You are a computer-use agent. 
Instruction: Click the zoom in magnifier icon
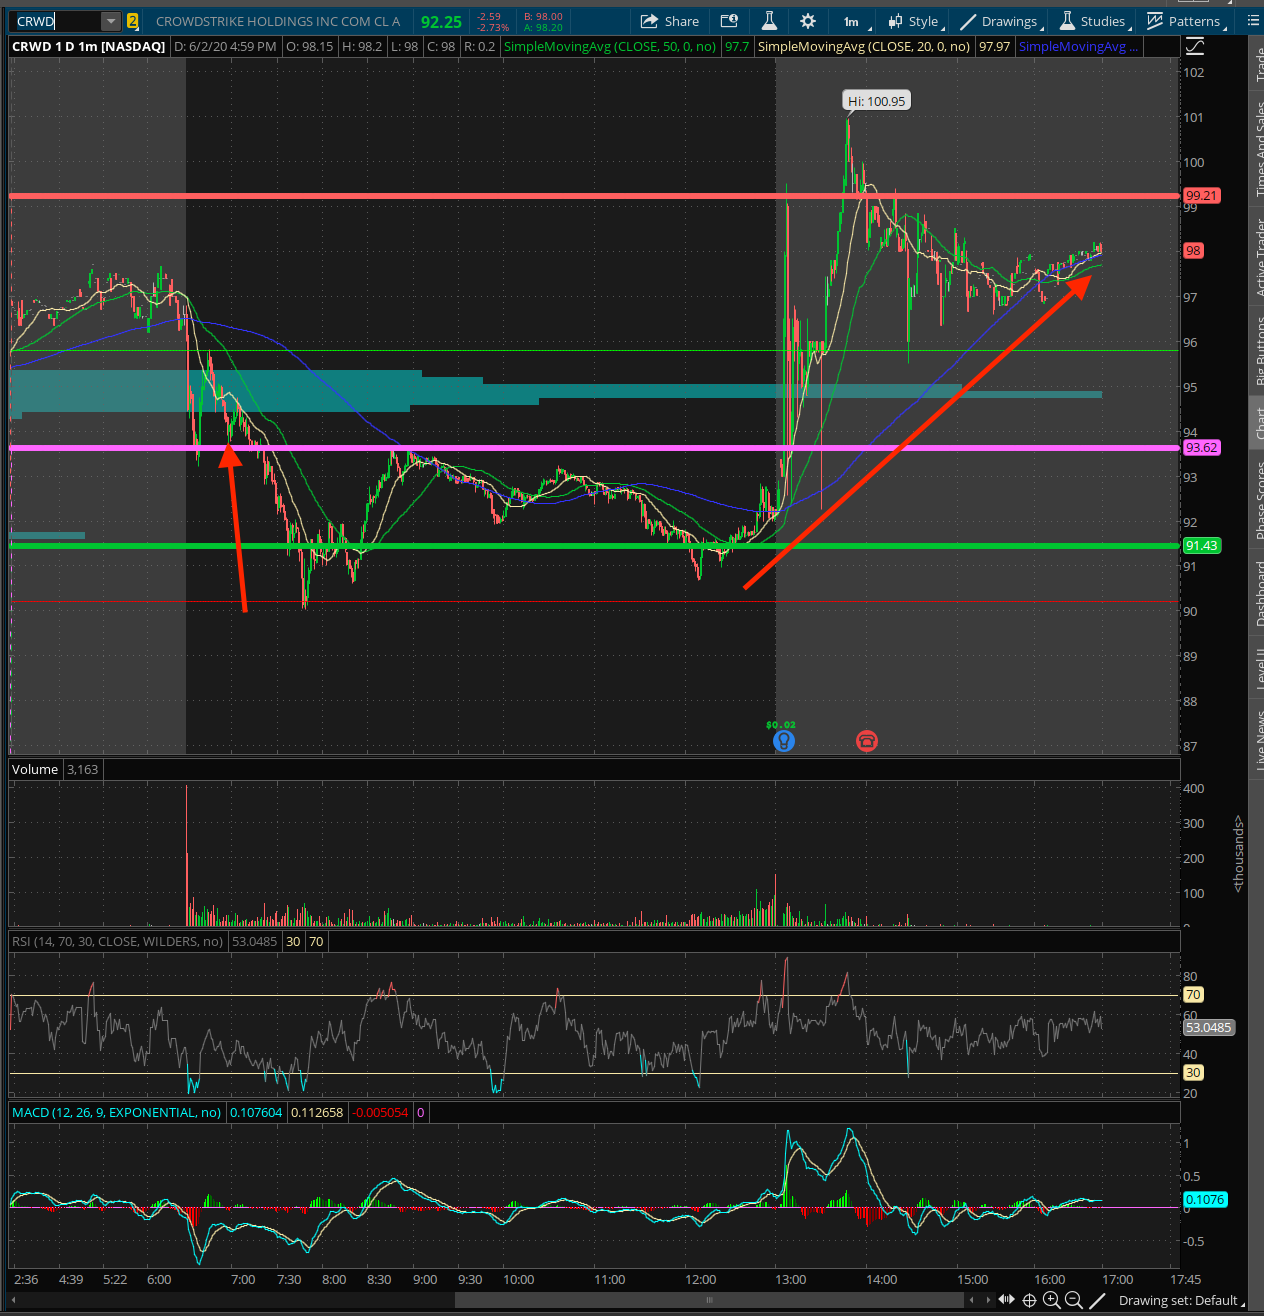pyautogui.click(x=1051, y=1300)
